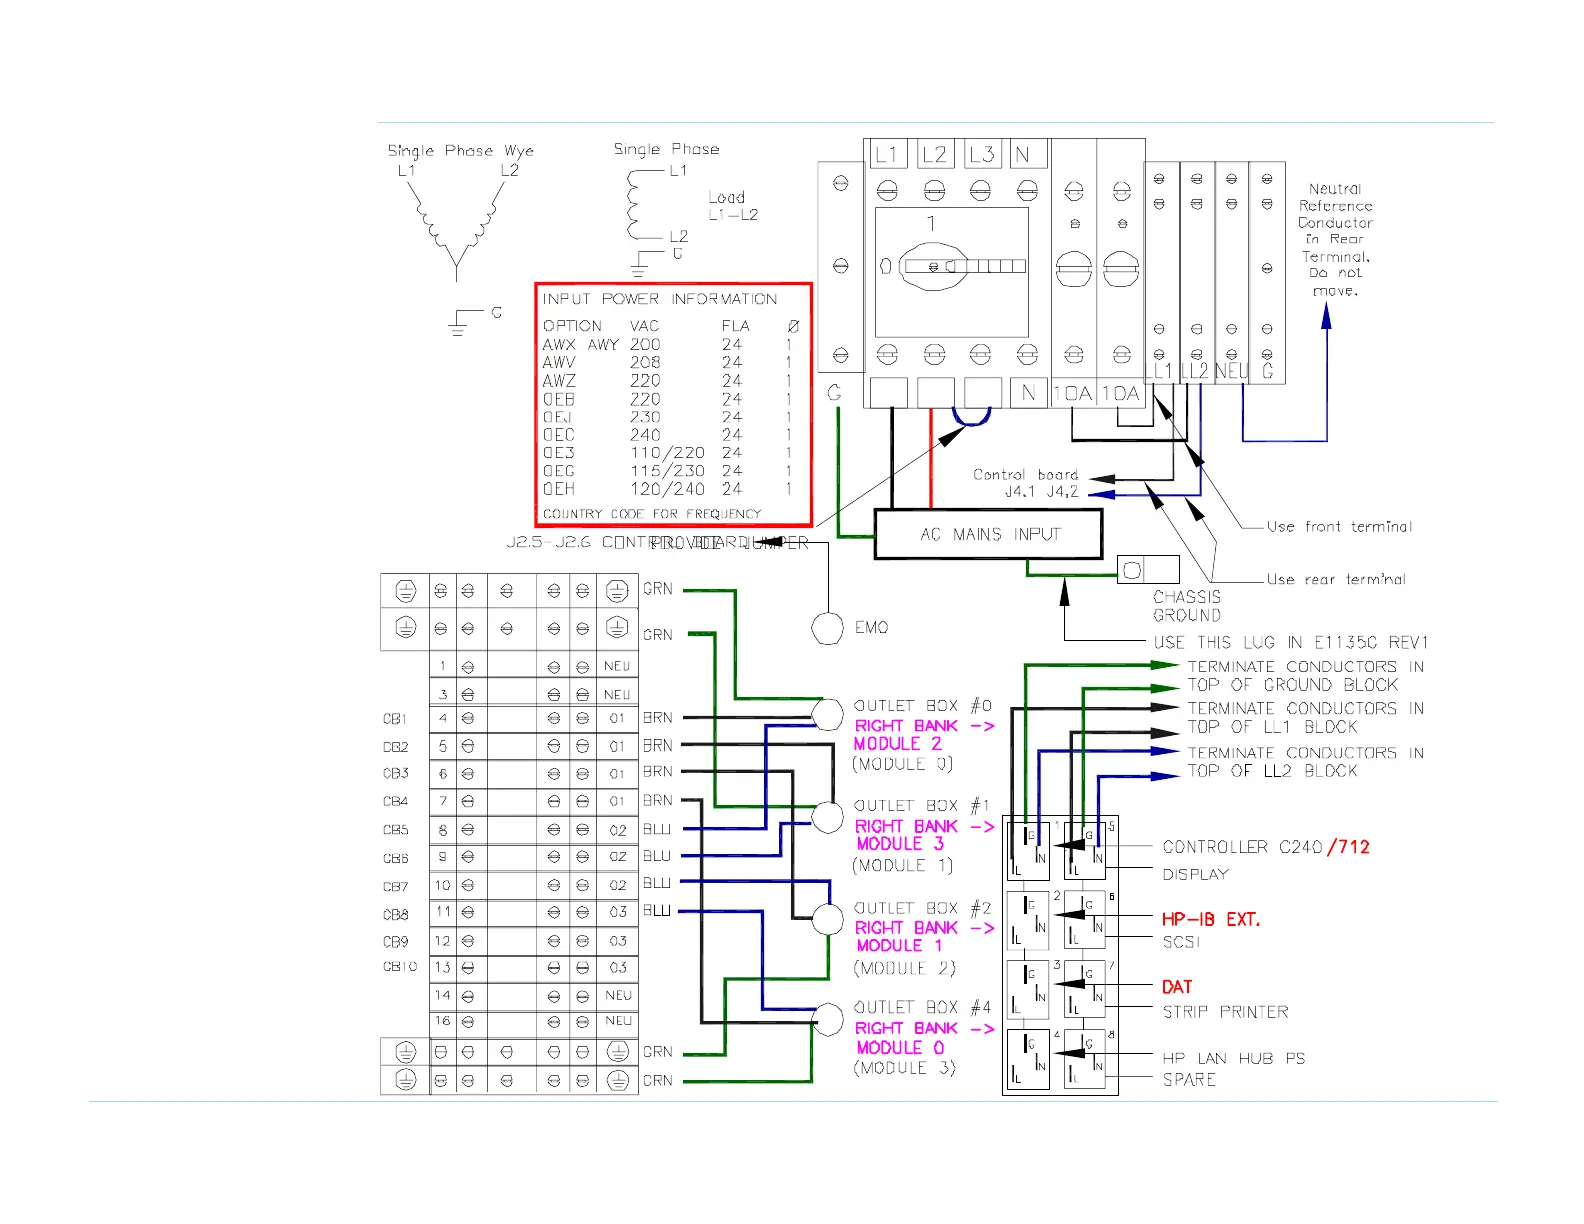Click the '120/240' VAC value
Image resolution: width=1584 pixels, height=1224 pixels.
[667, 489]
